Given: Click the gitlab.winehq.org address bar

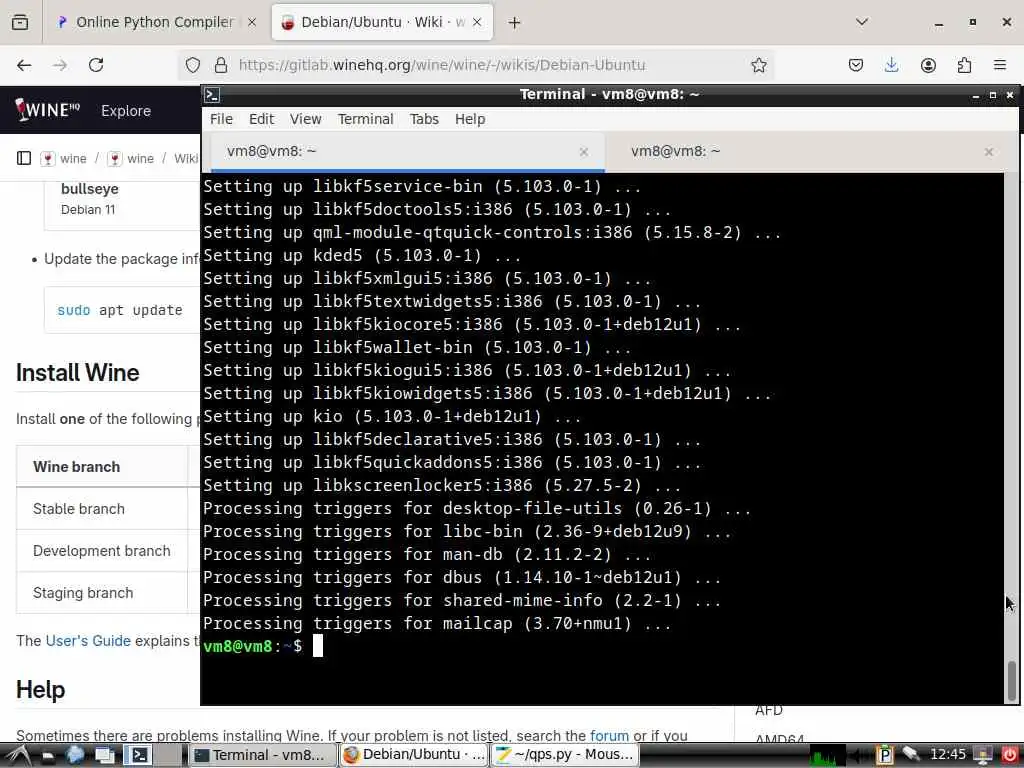Looking at the screenshot, I should point(442,65).
